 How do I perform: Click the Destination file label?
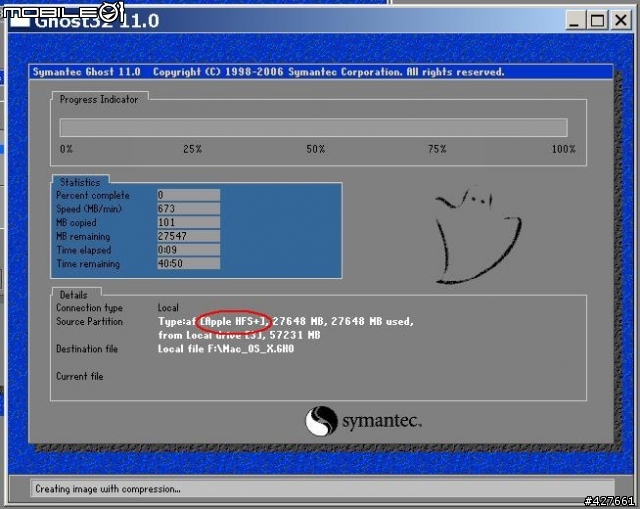click(87, 349)
